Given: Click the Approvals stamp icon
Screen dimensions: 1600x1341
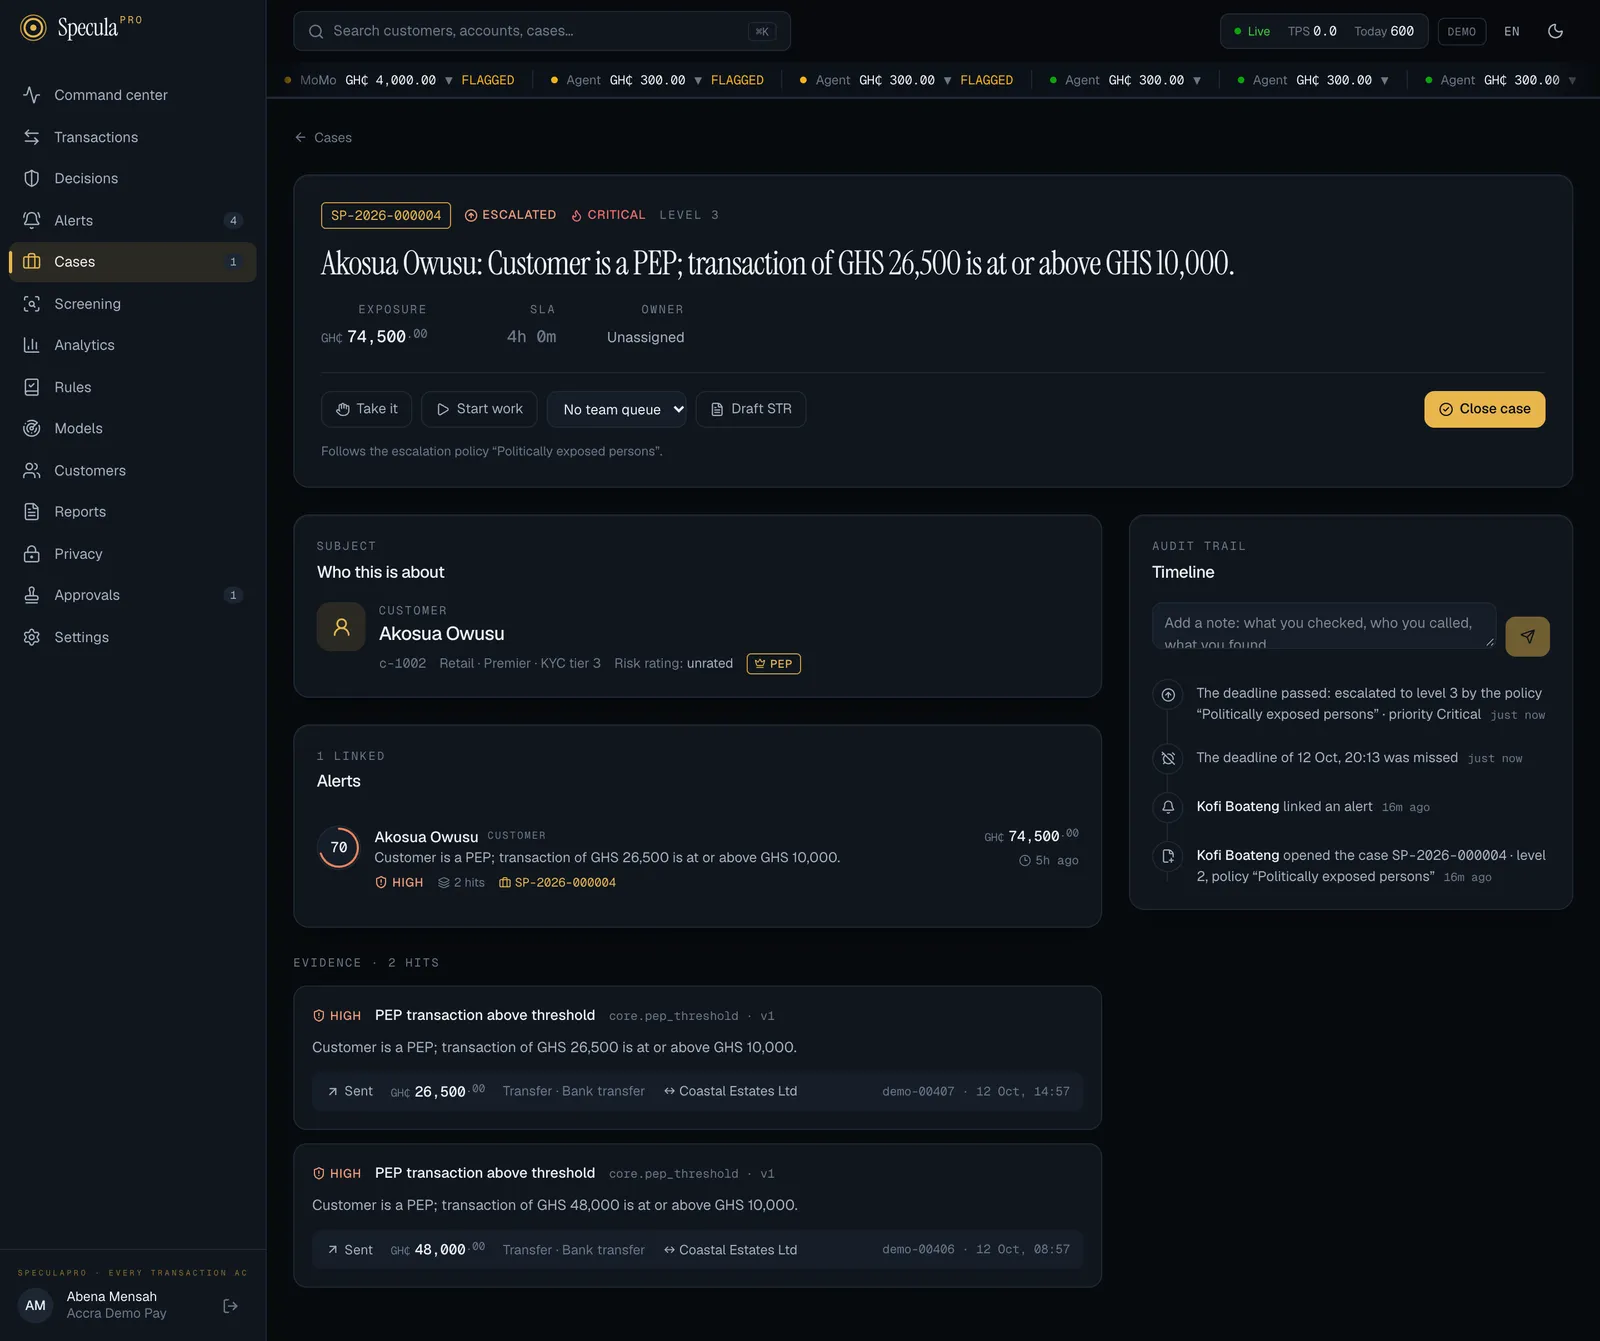Looking at the screenshot, I should coord(32,595).
